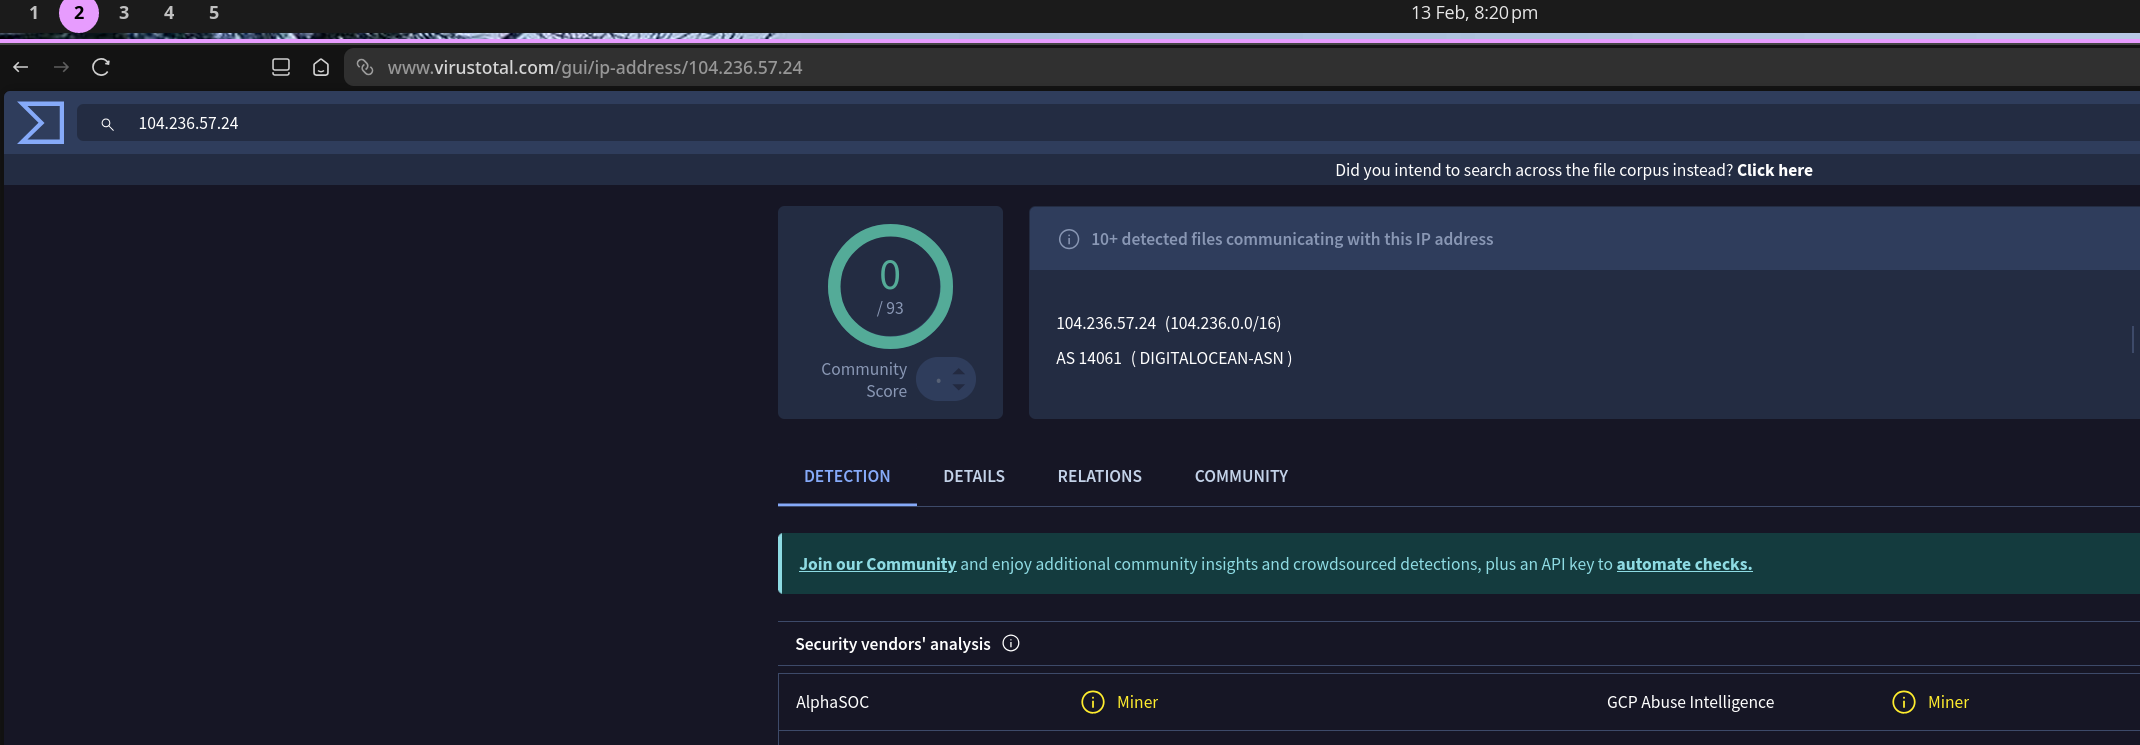Switch to workspace 4
The width and height of the screenshot is (2140, 745).
click(x=169, y=13)
